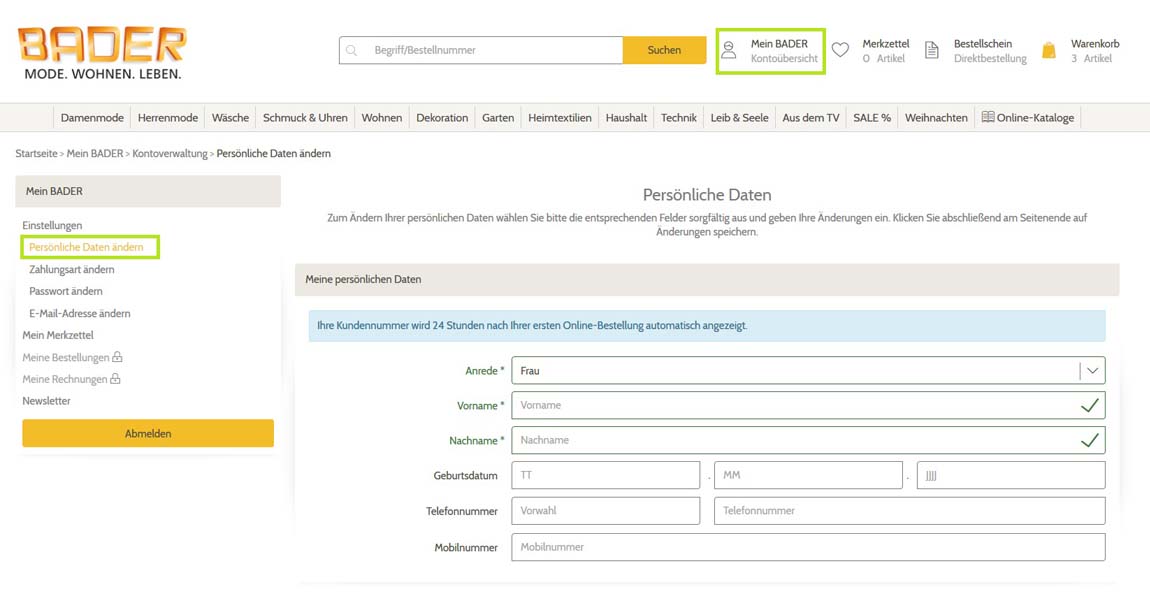Click the lock icon beside Meine Rechnungen

pos(115,379)
